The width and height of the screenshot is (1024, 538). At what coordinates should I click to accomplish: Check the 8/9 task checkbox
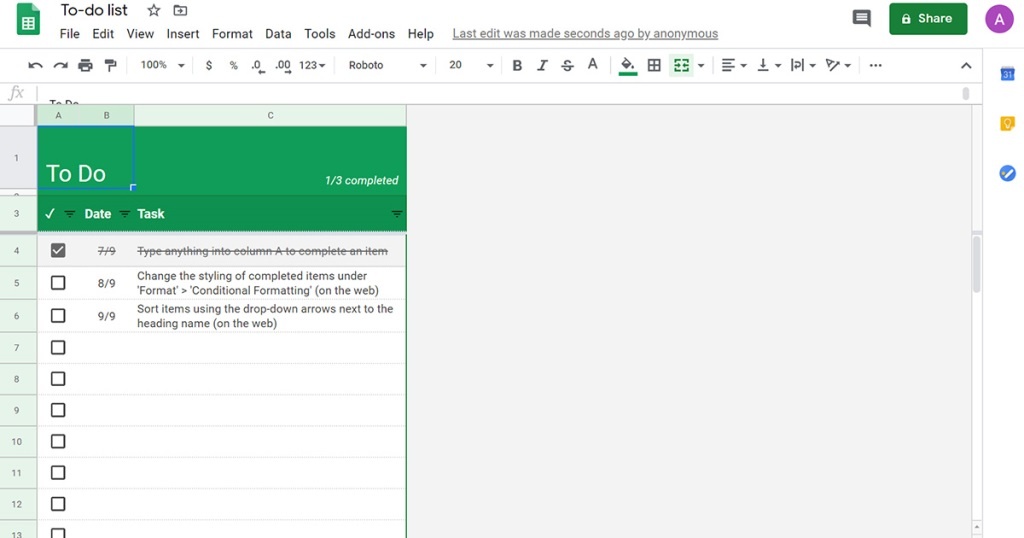(58, 283)
